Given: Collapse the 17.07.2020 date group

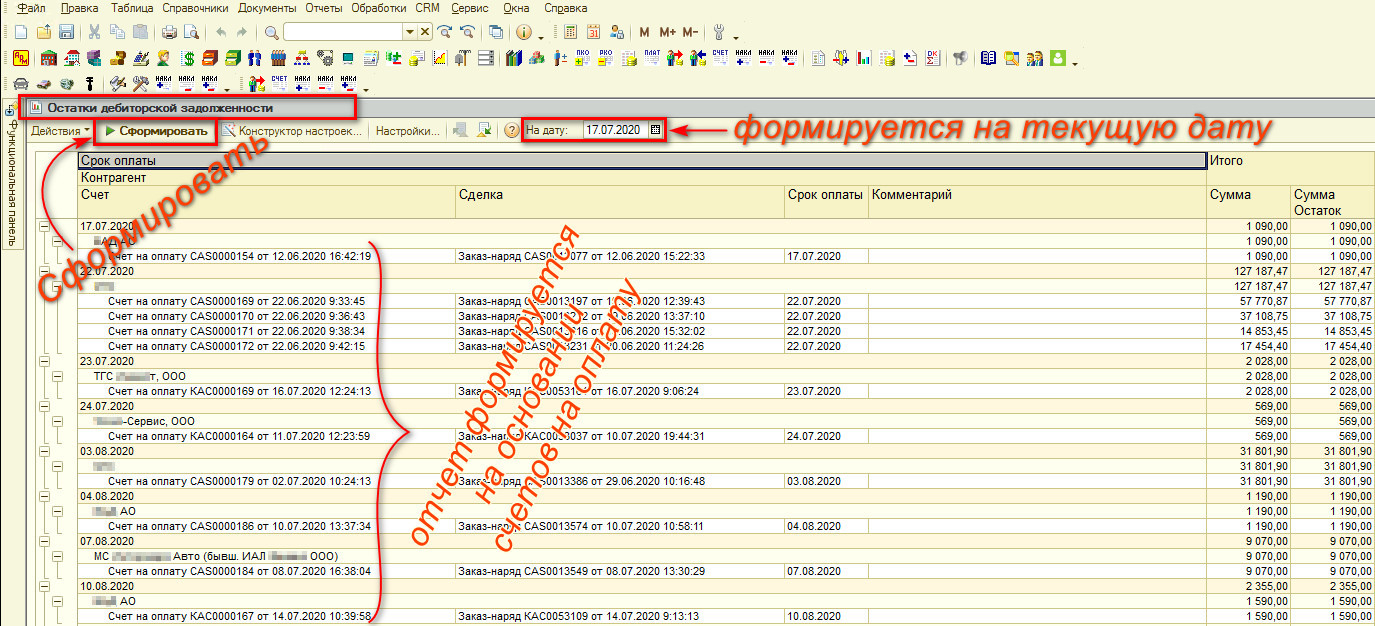Looking at the screenshot, I should point(44,228).
